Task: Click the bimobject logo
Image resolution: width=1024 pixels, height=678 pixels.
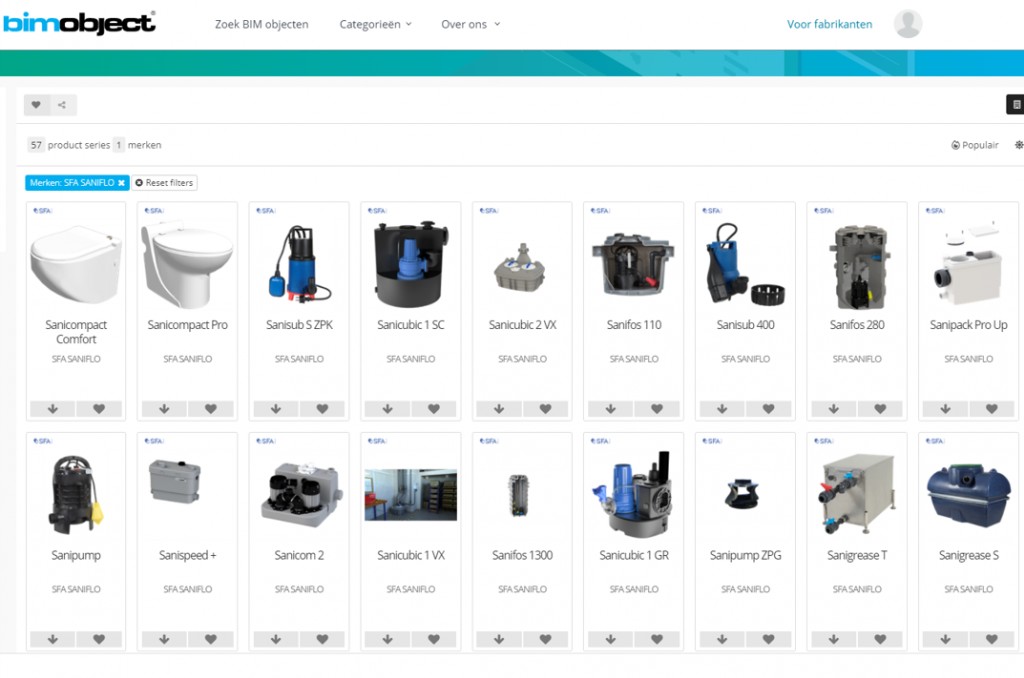Action: click(x=79, y=23)
